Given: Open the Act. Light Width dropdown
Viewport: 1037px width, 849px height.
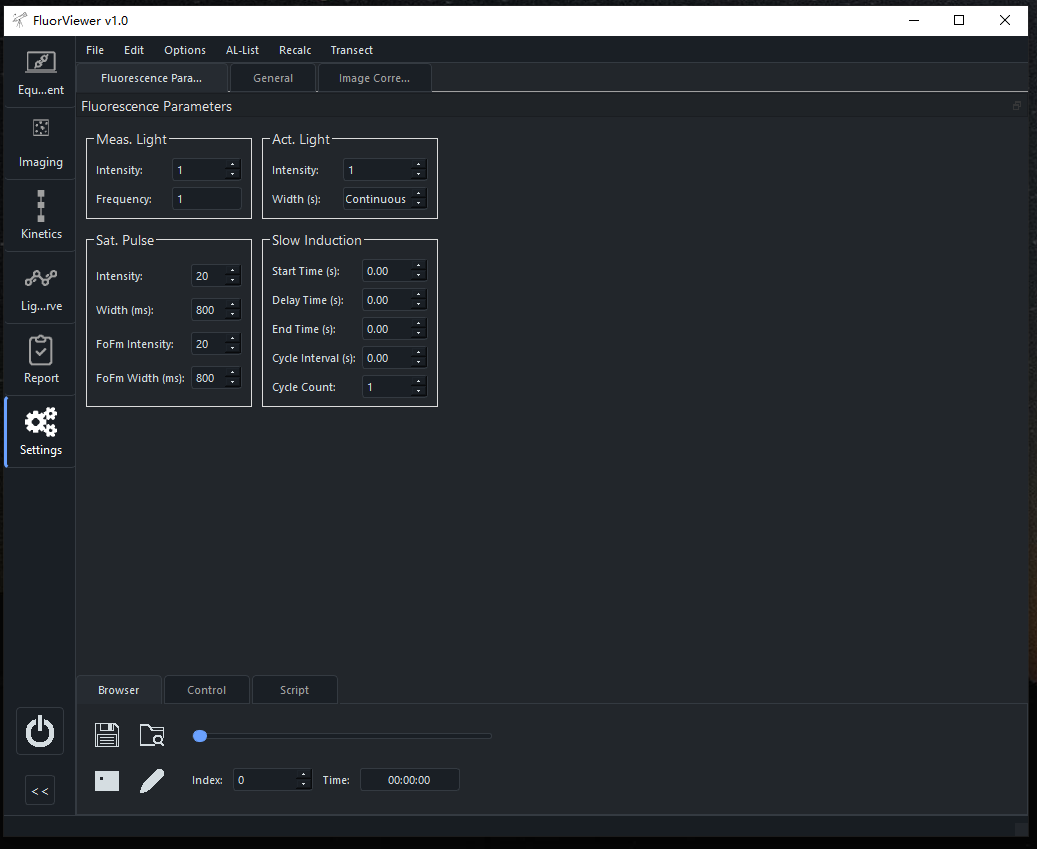Looking at the screenshot, I should (x=384, y=199).
